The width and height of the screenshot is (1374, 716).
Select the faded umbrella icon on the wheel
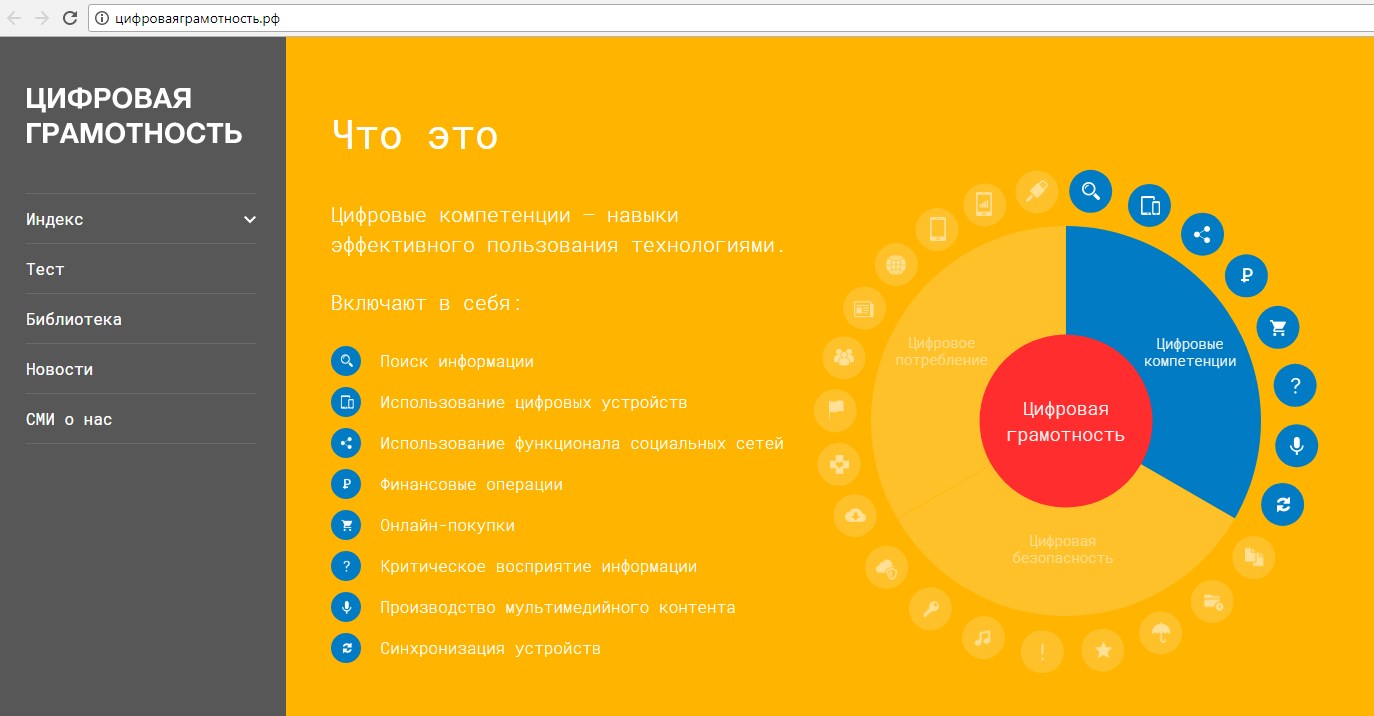click(1161, 632)
